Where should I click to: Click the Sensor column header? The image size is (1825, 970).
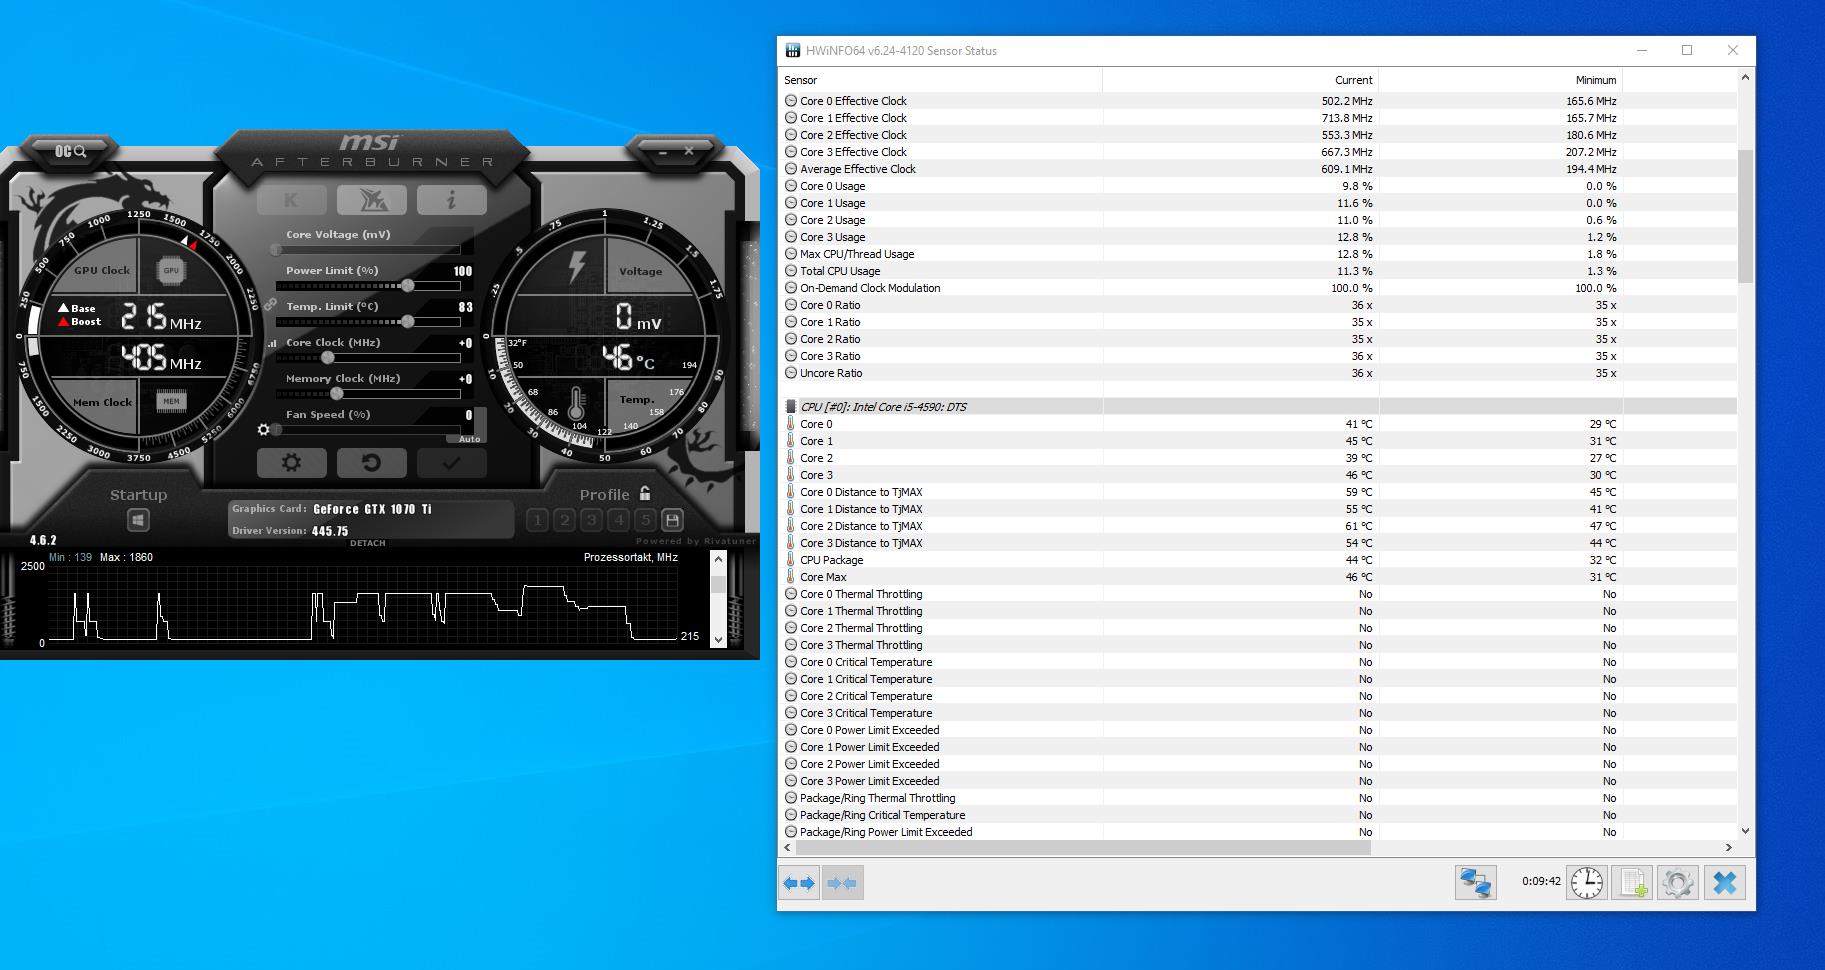(x=940, y=80)
